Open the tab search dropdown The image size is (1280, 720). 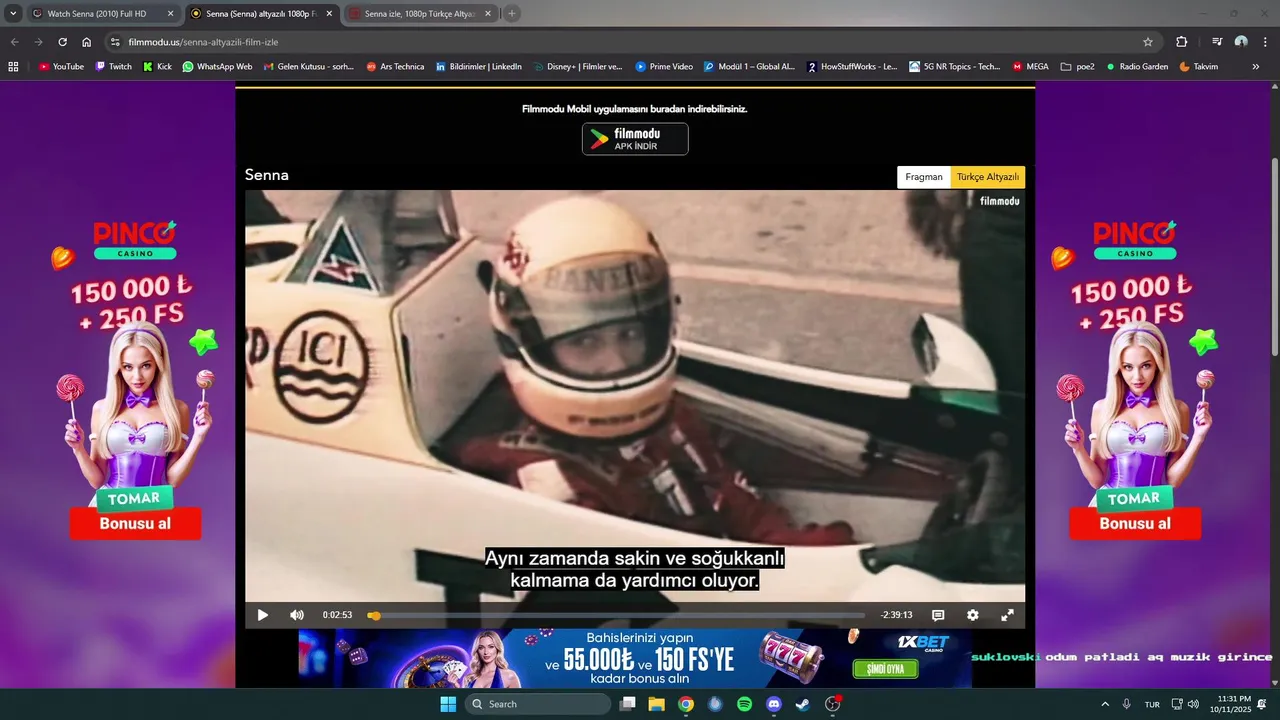coord(13,14)
